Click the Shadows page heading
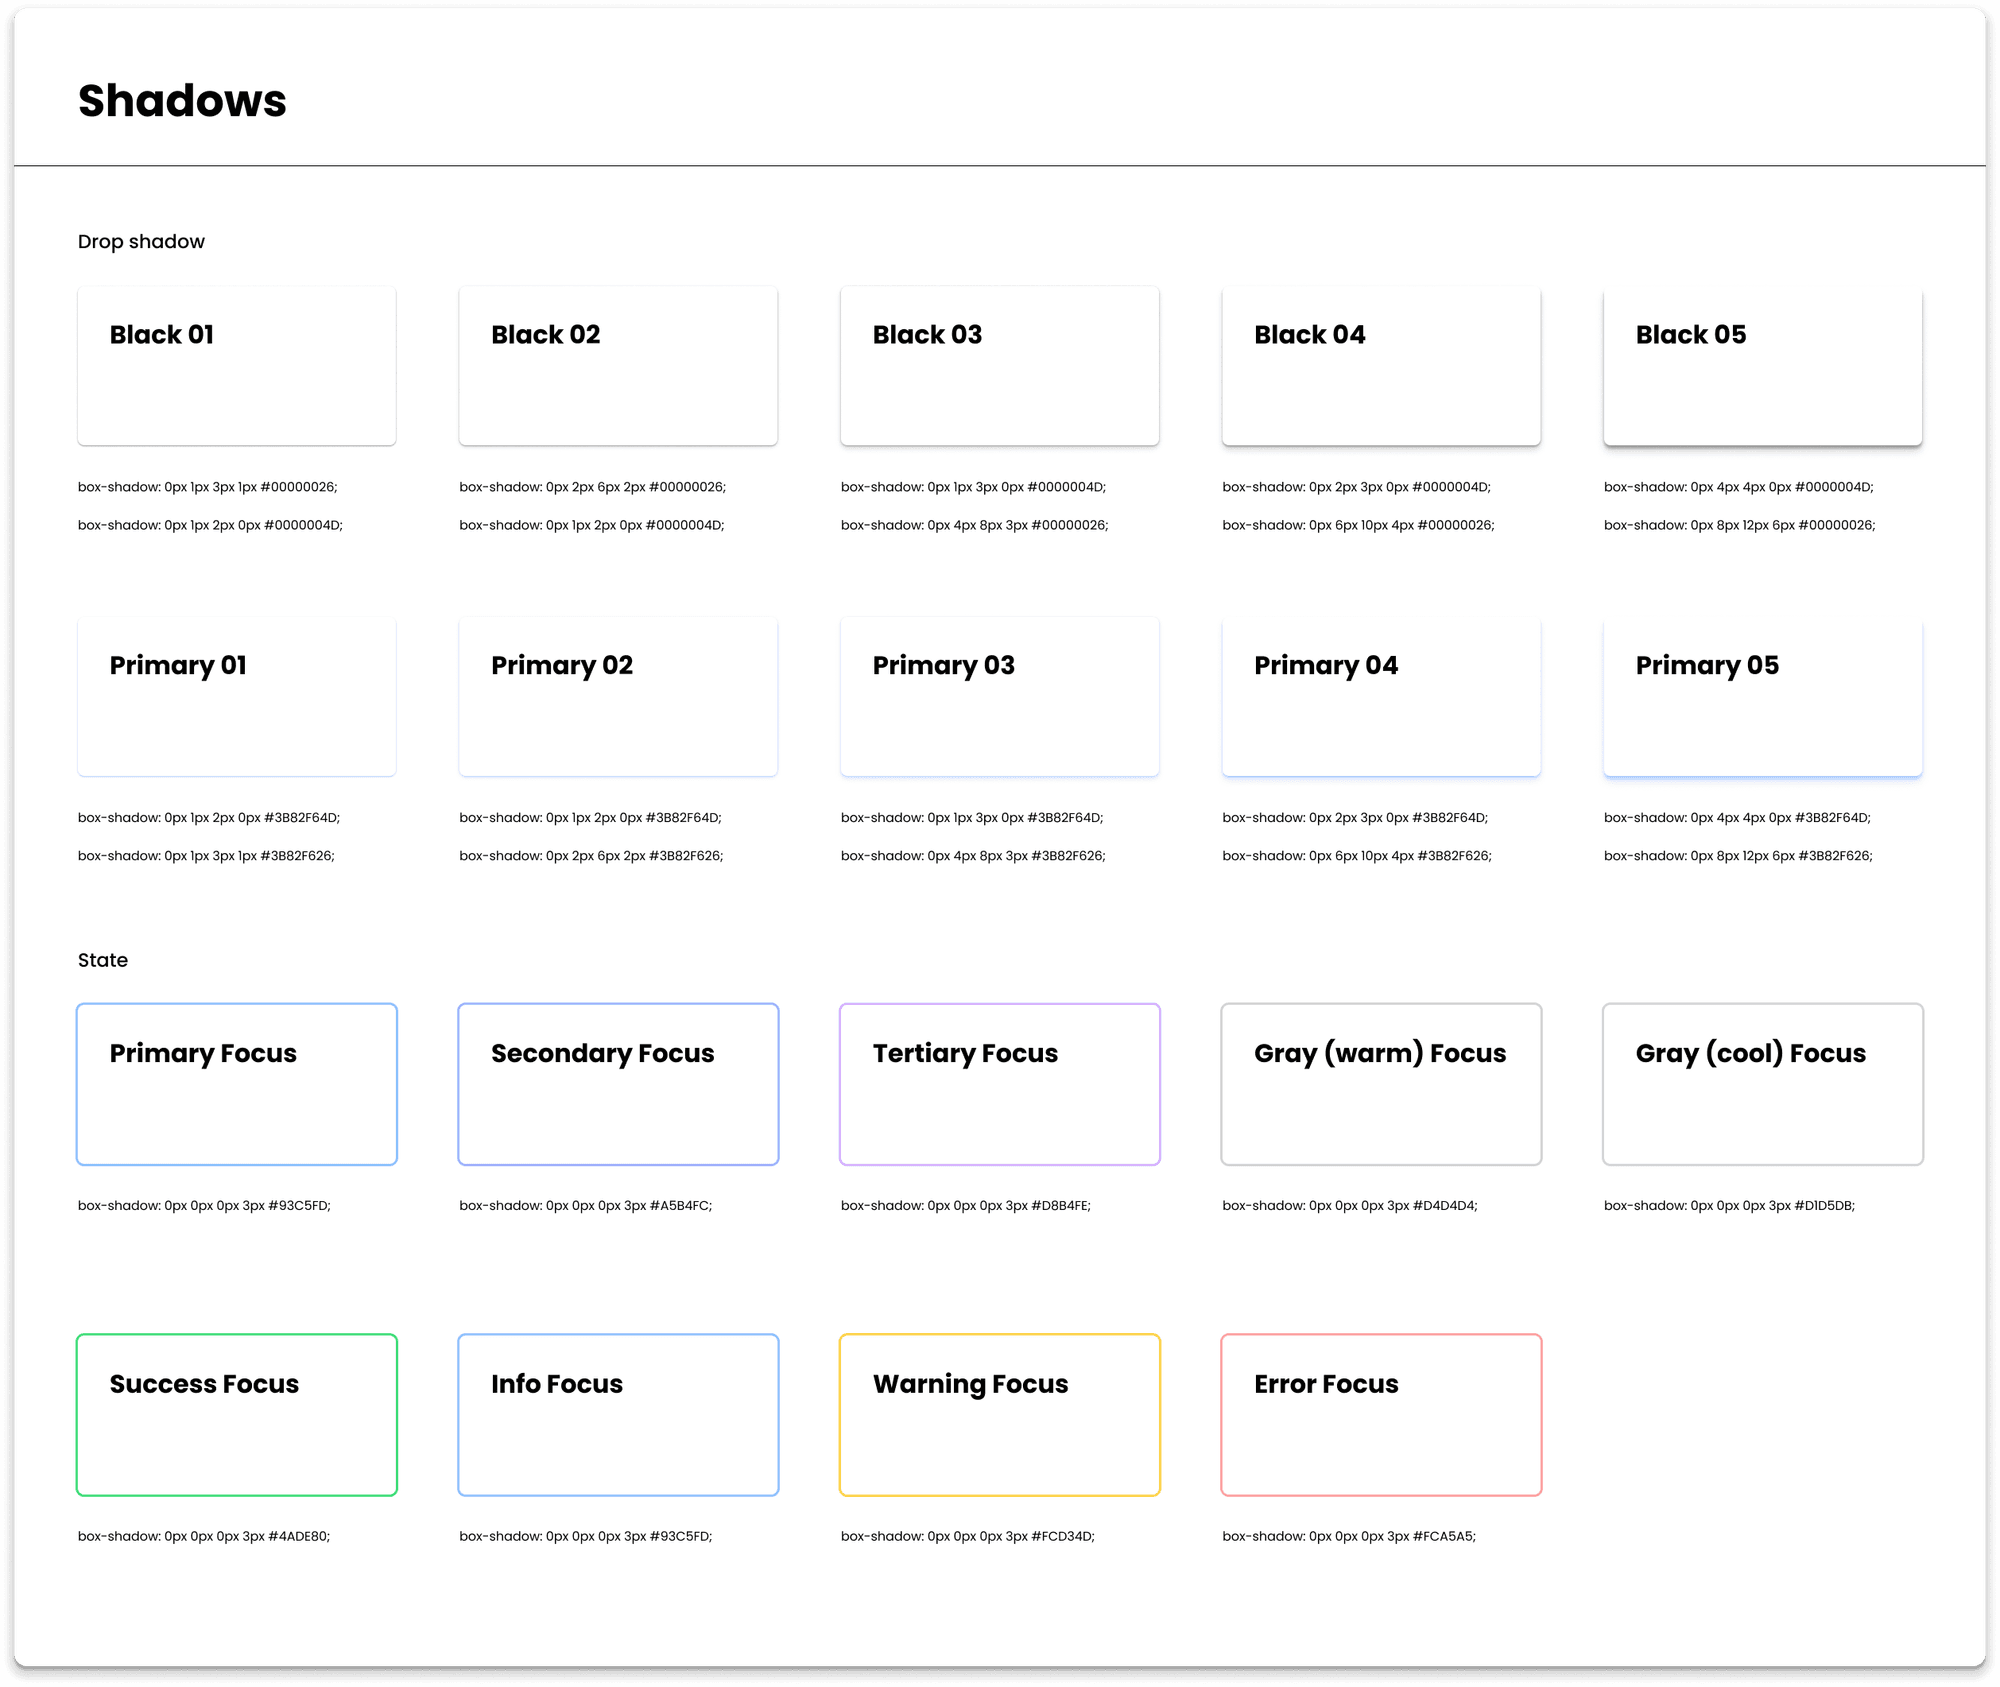This screenshot has height=1687, width=2000. [x=182, y=101]
